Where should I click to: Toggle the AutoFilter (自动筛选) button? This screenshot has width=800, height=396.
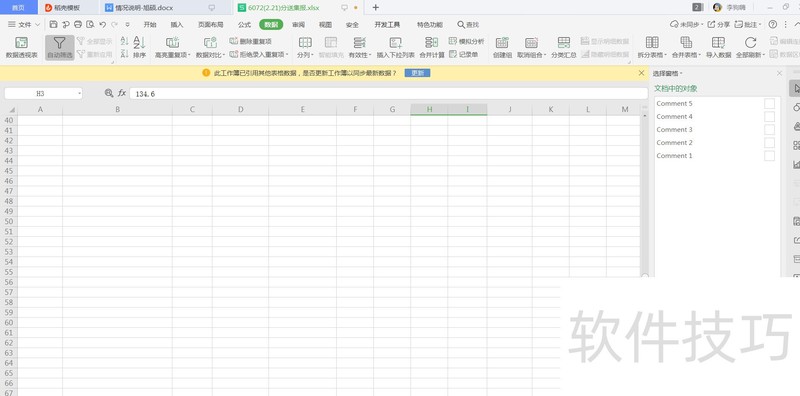[60, 47]
